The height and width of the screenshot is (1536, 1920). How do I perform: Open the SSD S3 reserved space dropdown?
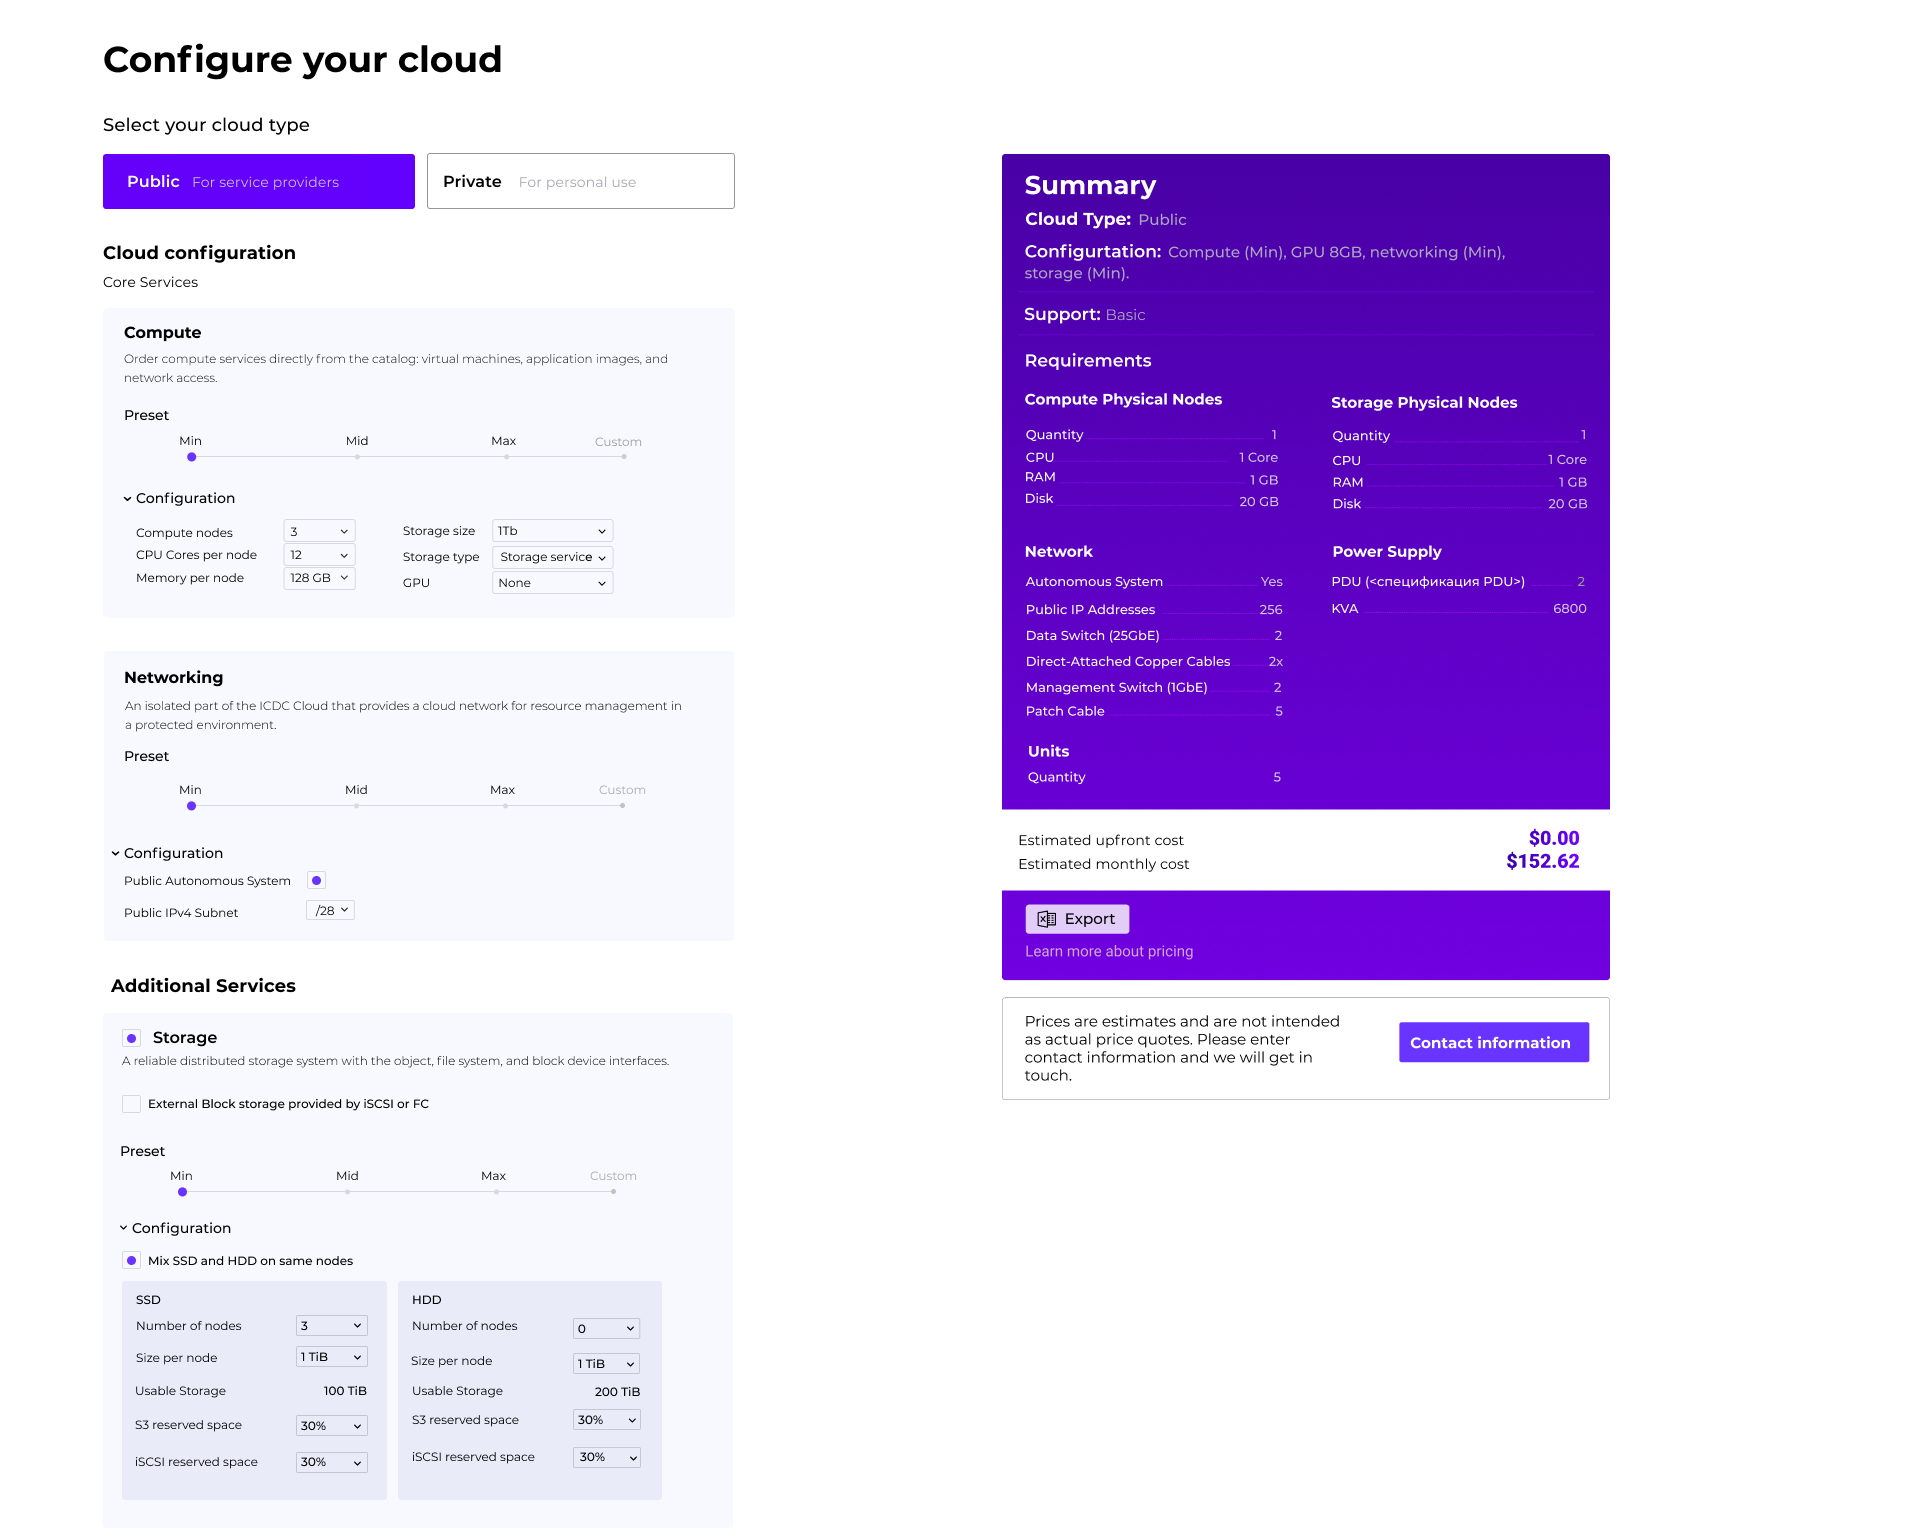[x=331, y=1426]
